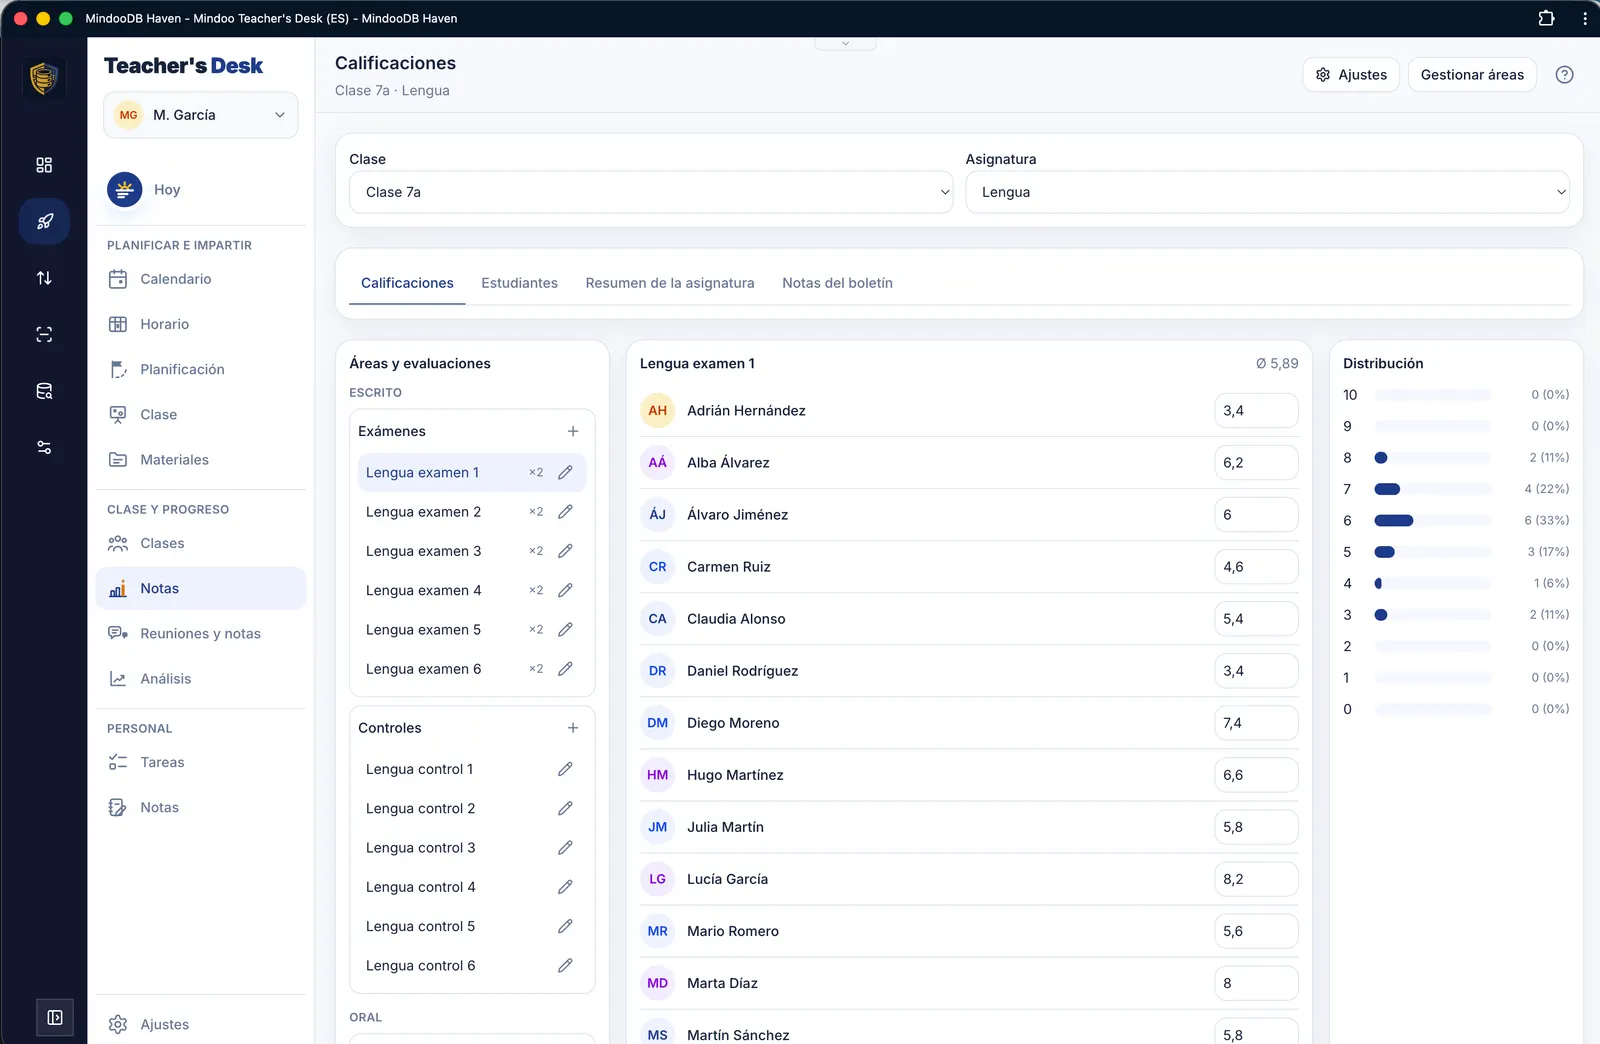Add new item with Controles plus icon
Image resolution: width=1600 pixels, height=1044 pixels.
573,728
